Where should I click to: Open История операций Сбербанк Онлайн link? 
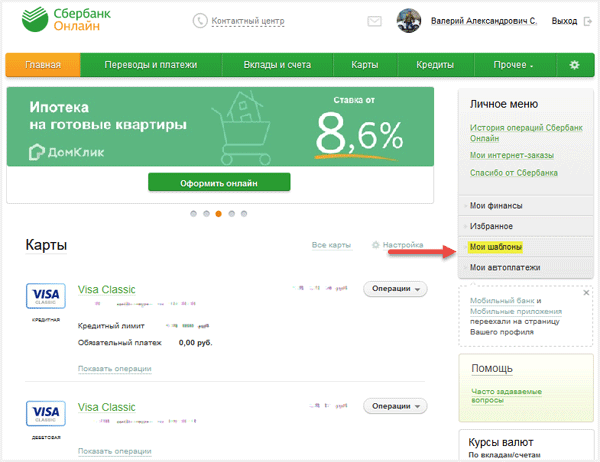[x=526, y=133]
